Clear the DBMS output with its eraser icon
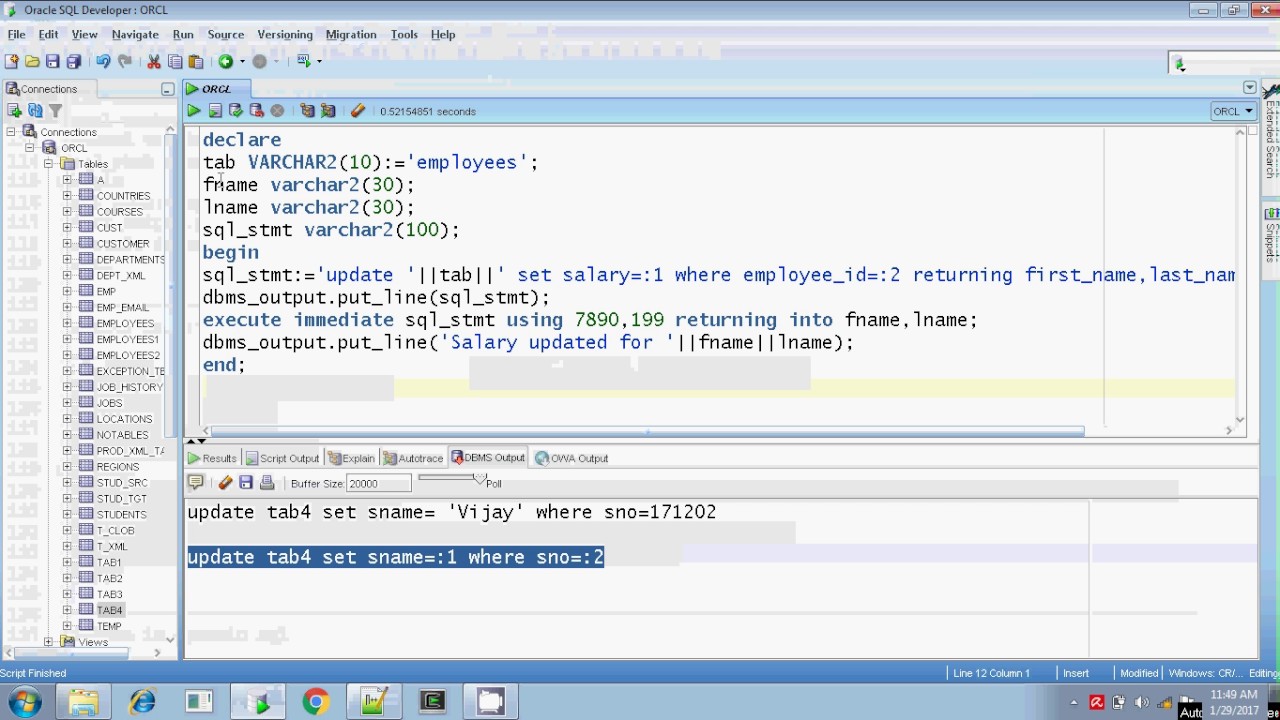This screenshot has height=720, width=1280. [225, 483]
